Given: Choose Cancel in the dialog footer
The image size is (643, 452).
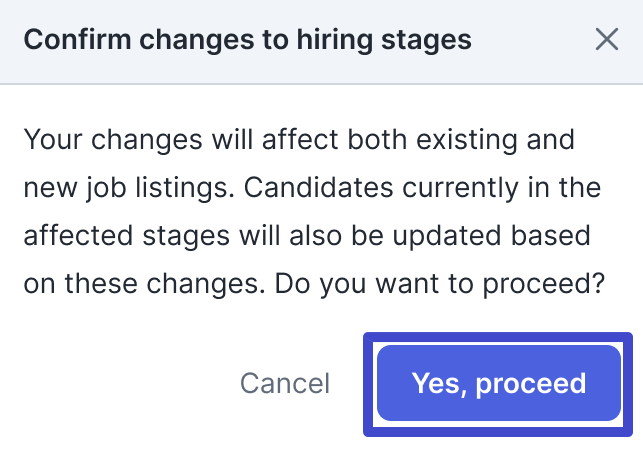Looking at the screenshot, I should (285, 383).
